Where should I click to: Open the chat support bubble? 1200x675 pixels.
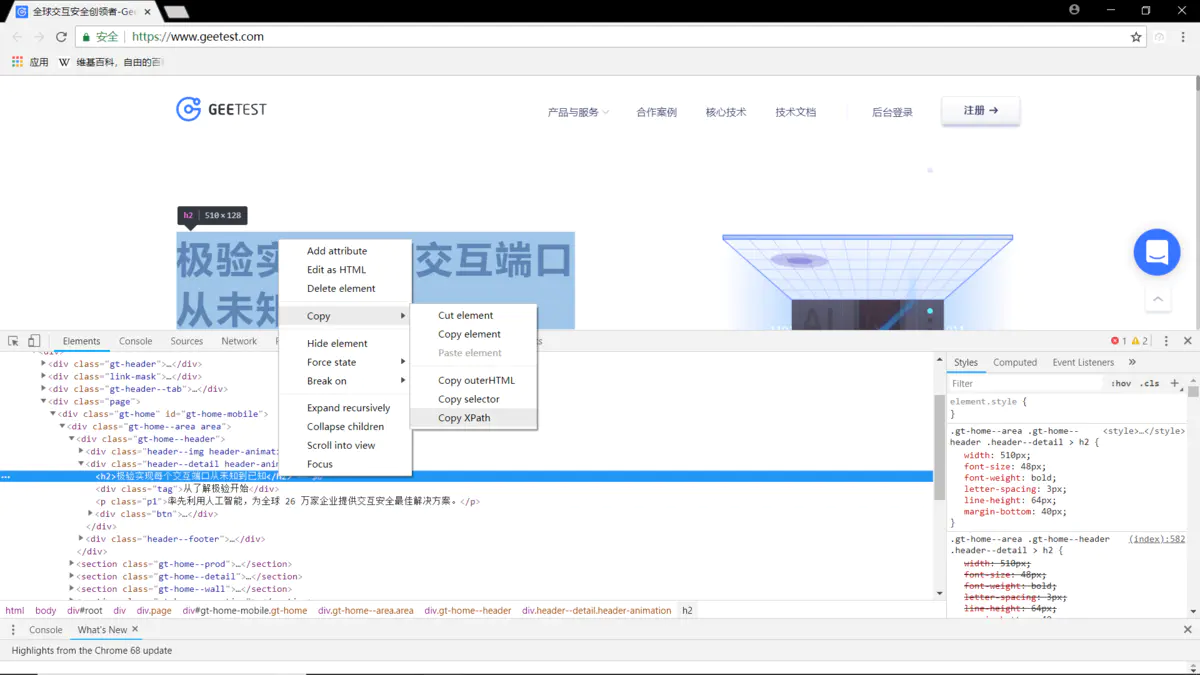tap(1157, 252)
